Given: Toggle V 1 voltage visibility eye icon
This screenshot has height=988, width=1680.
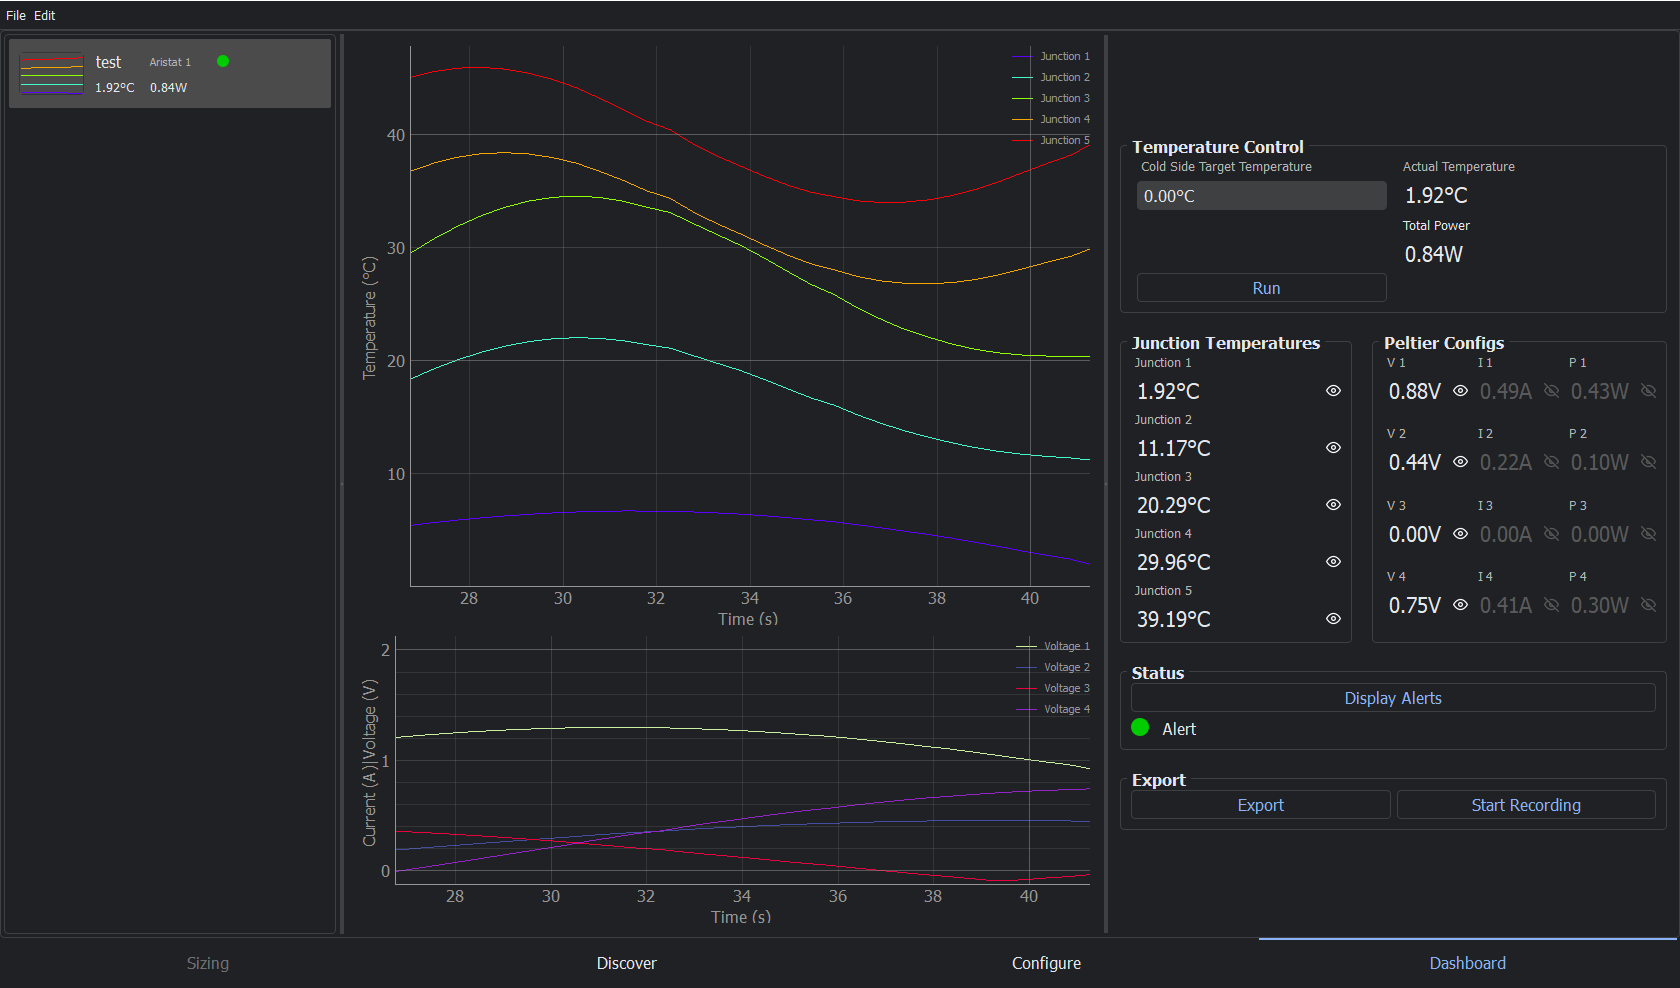Looking at the screenshot, I should tap(1460, 391).
